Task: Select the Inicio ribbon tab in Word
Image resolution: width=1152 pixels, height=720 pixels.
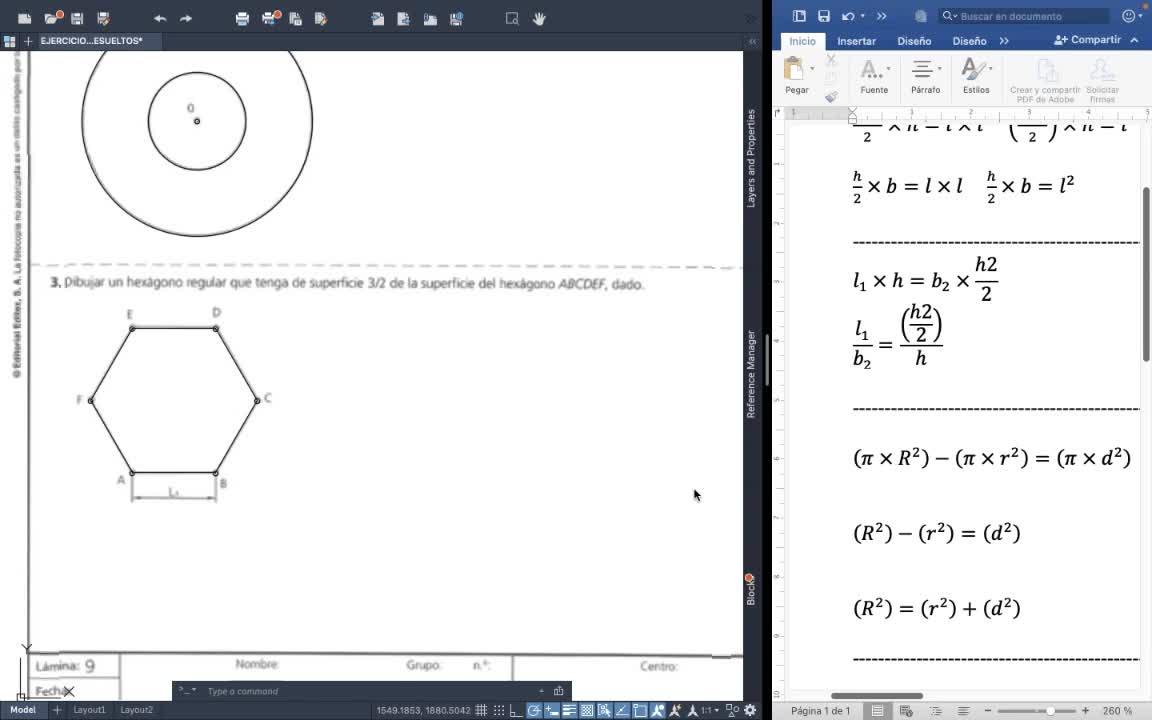Action: [802, 41]
